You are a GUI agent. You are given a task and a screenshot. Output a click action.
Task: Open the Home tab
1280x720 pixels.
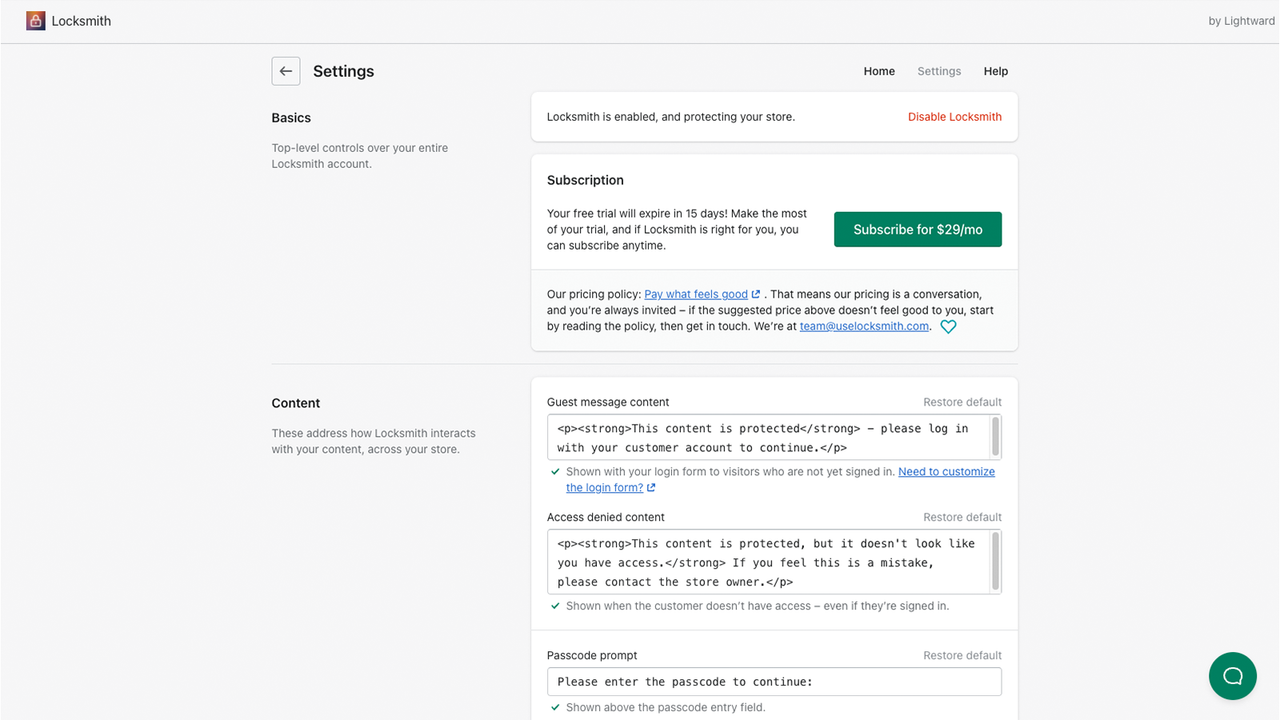[879, 71]
